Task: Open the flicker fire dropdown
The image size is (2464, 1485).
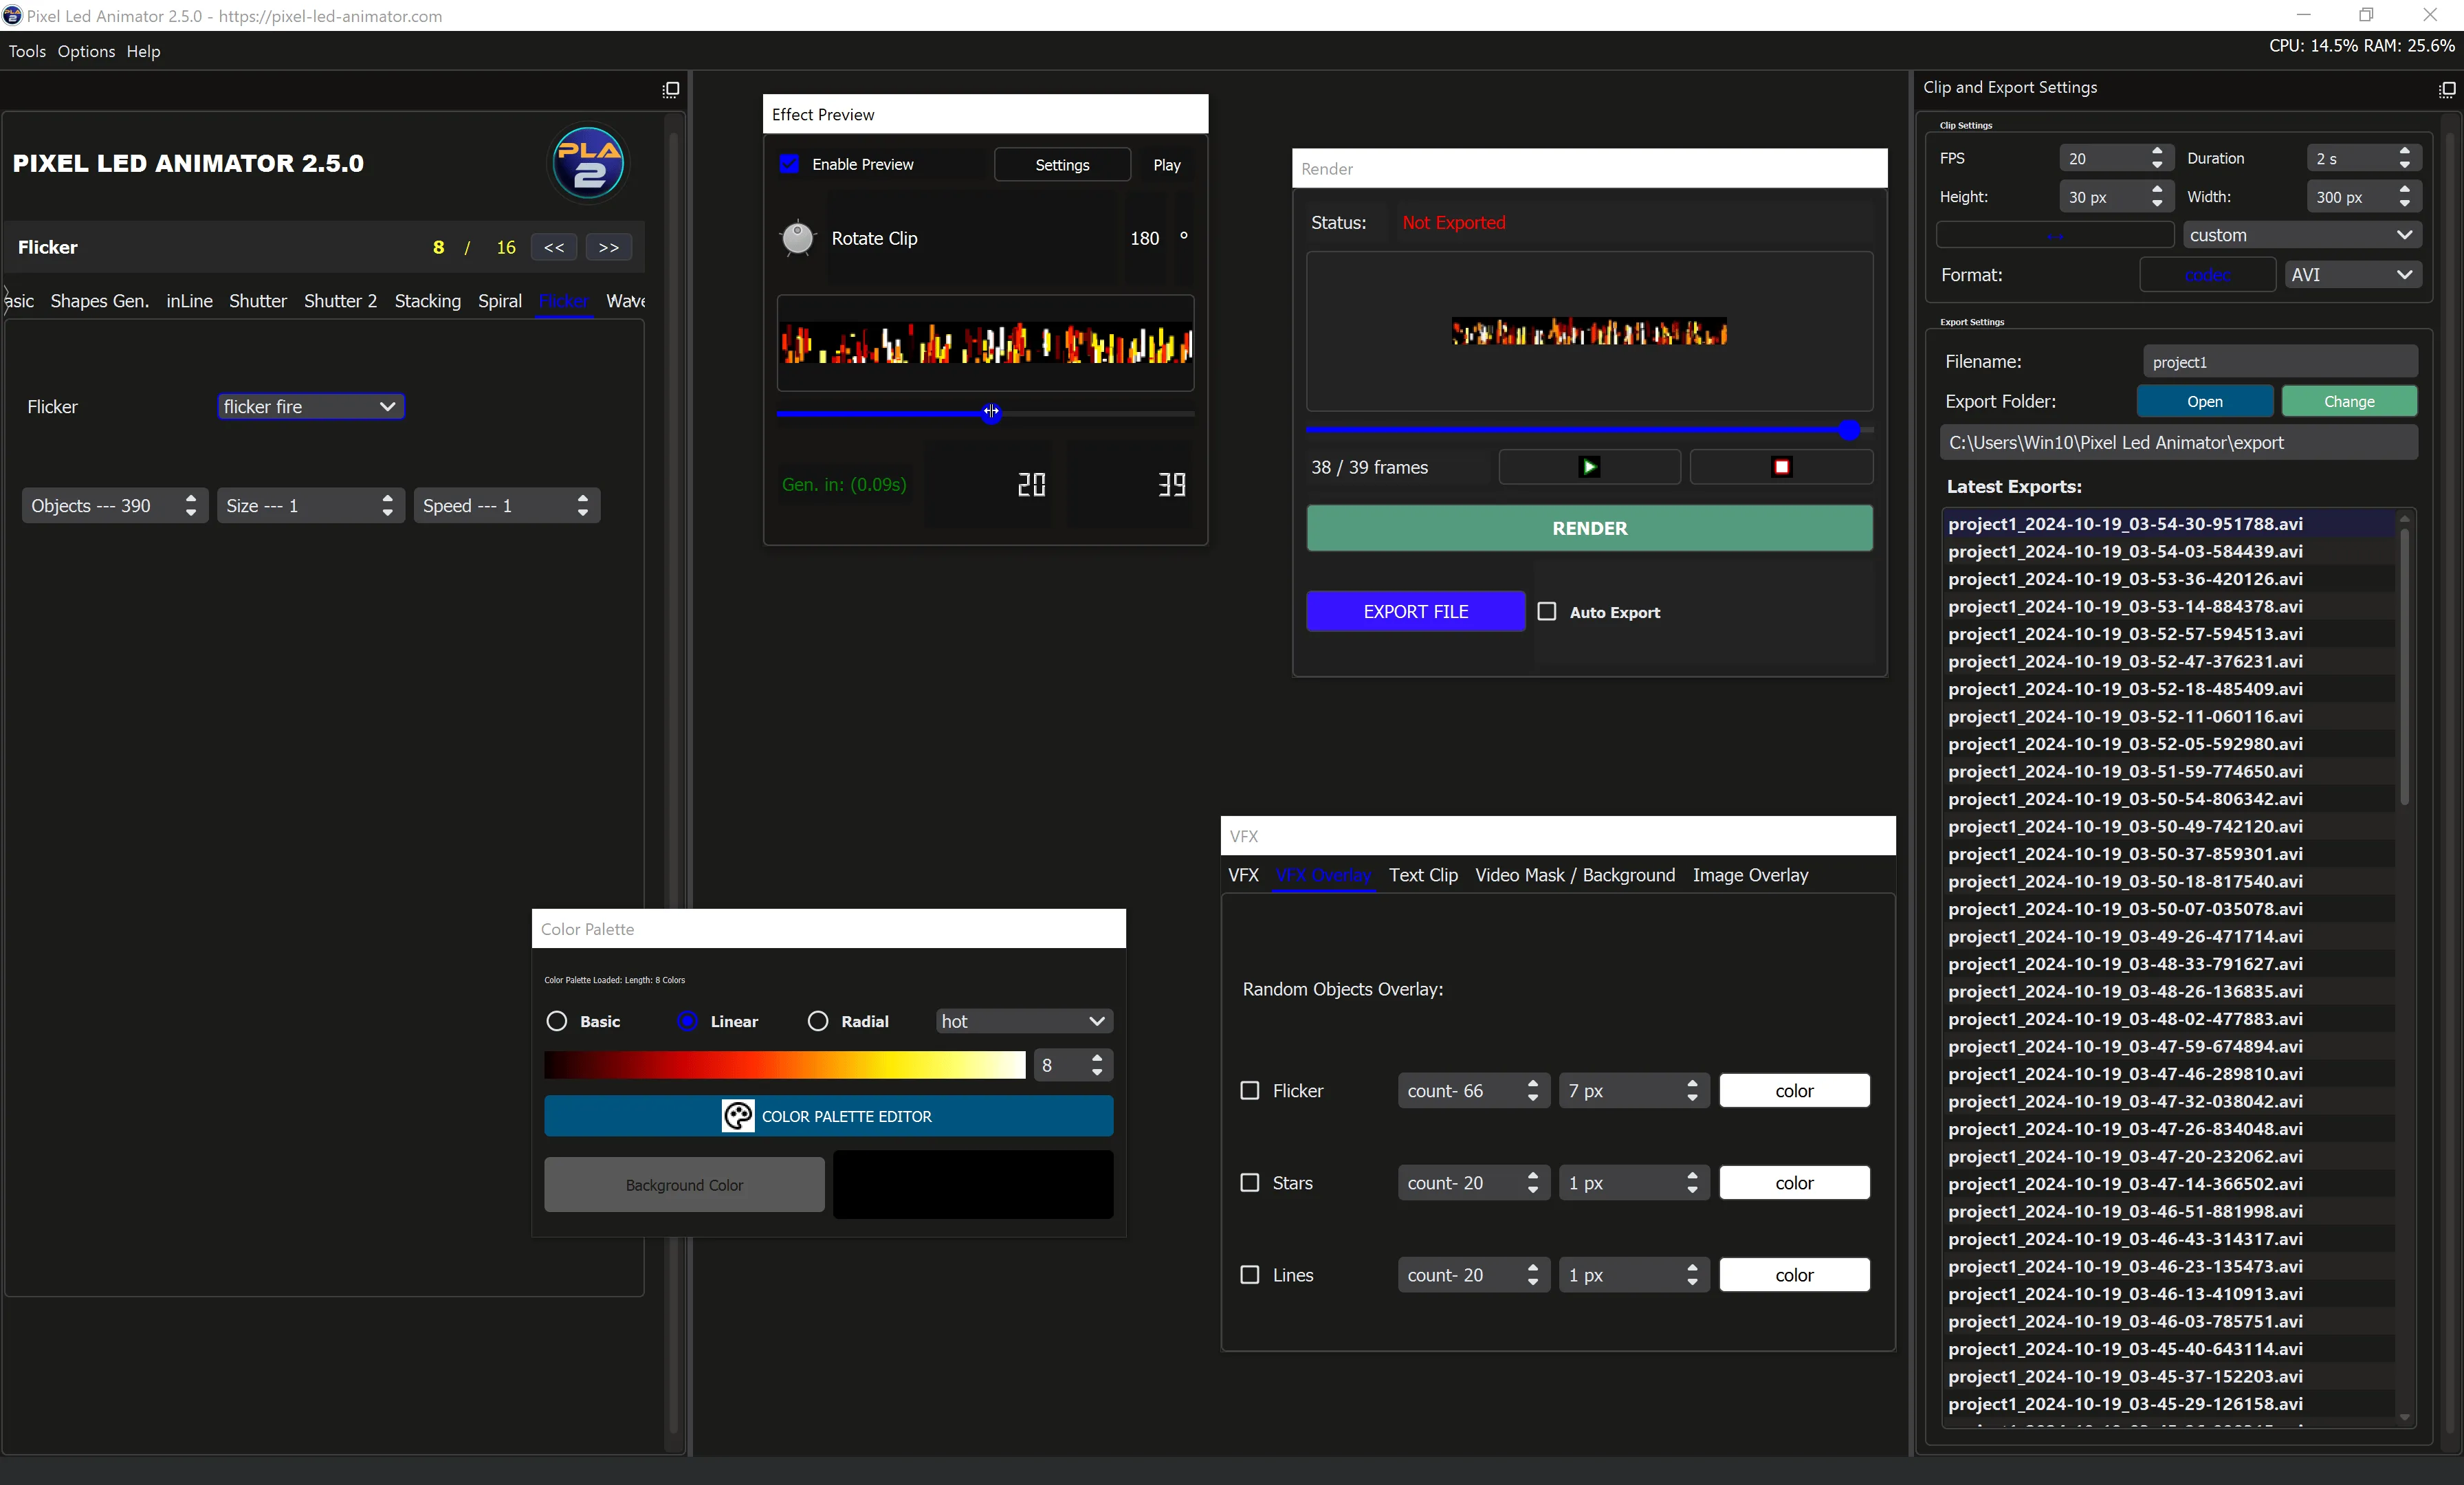Action: click(x=311, y=407)
